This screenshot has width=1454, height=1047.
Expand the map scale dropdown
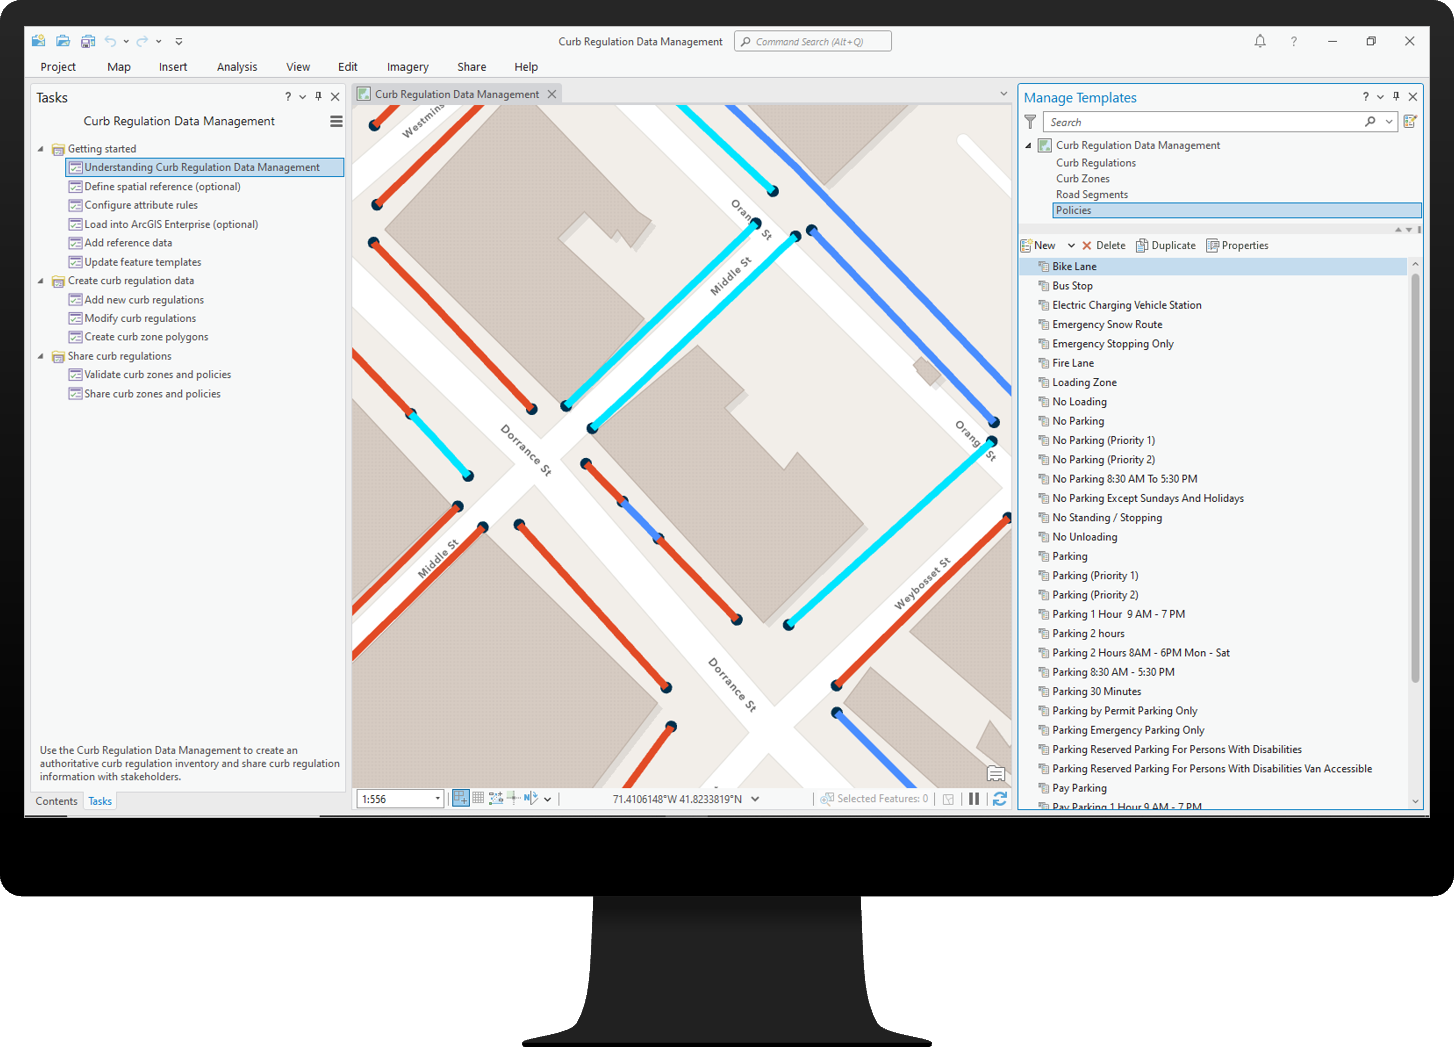[x=436, y=798]
